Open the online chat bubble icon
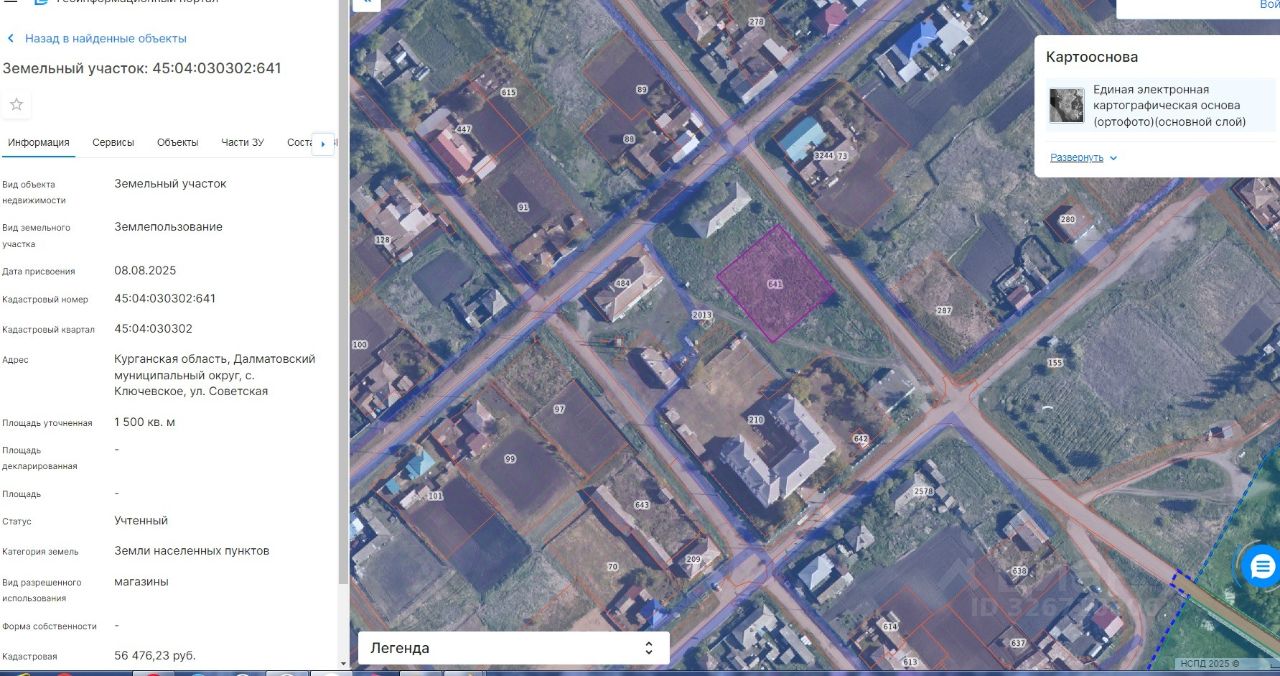This screenshot has width=1280, height=676. tap(1262, 567)
